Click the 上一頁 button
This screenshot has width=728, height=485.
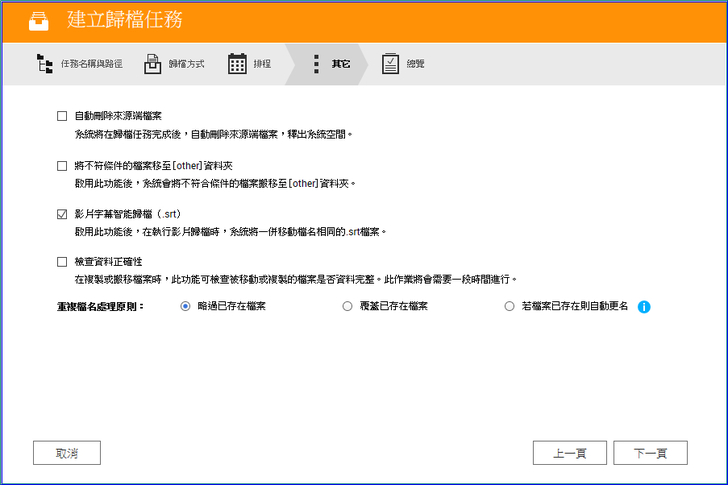tap(570, 453)
